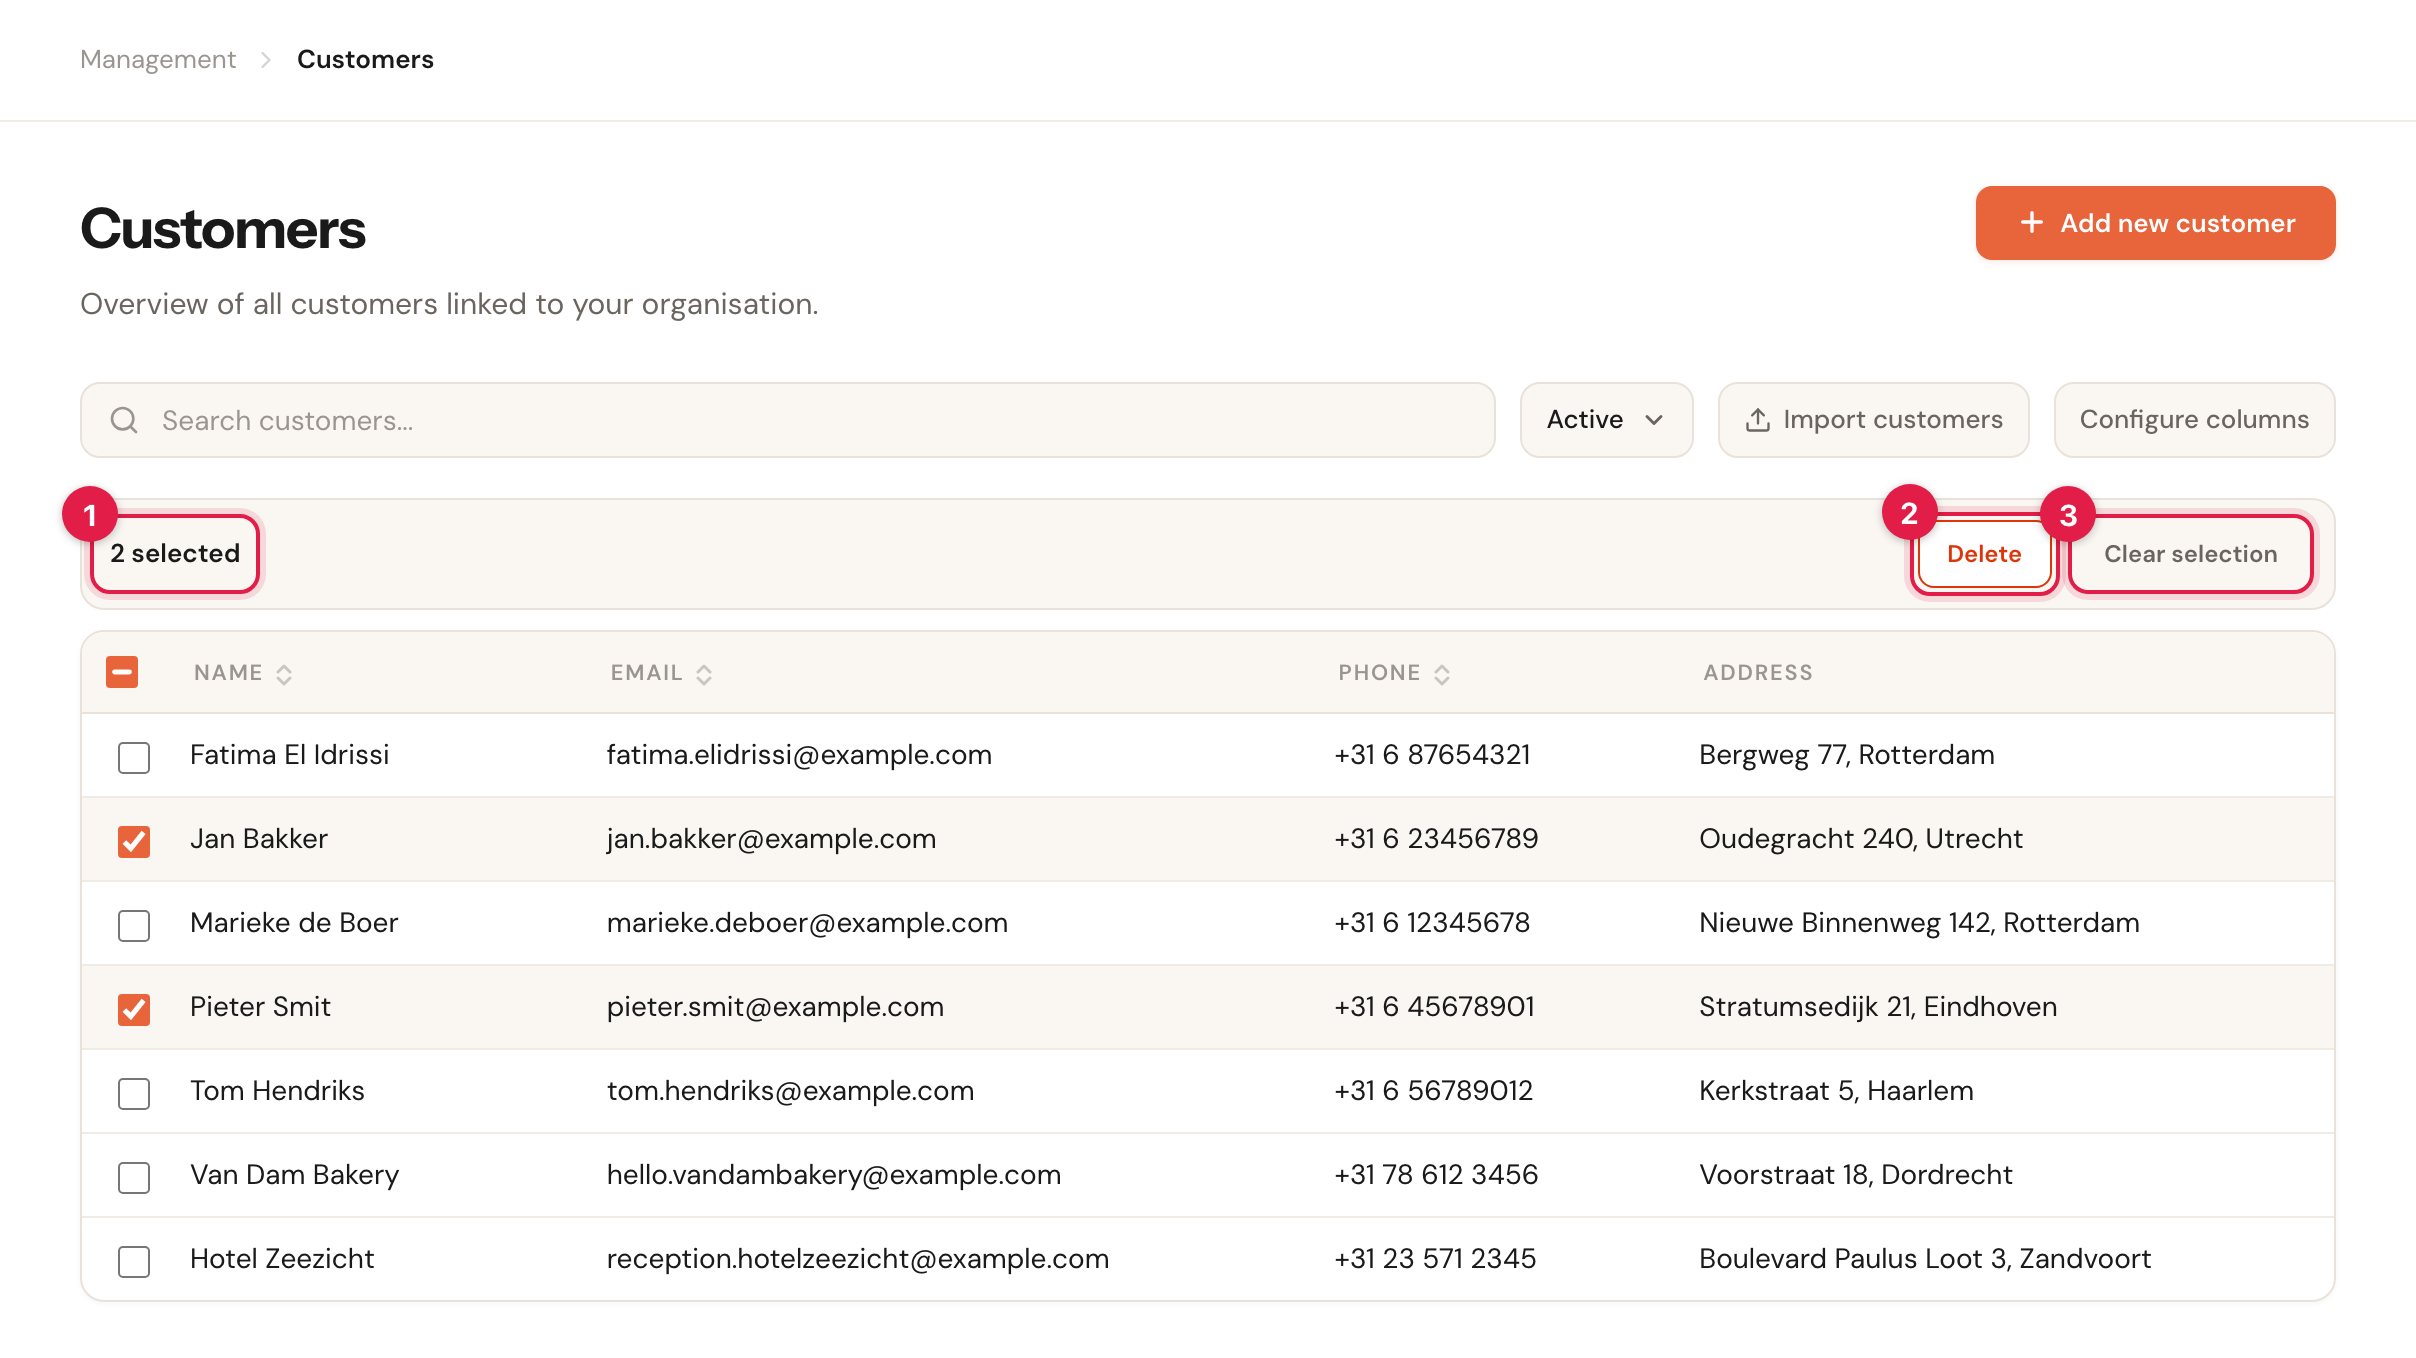Click marieke.deboer@example.com email

click(x=807, y=923)
